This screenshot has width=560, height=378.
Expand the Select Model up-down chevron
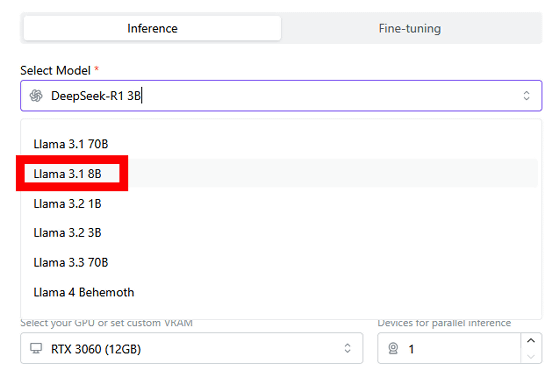point(526,96)
